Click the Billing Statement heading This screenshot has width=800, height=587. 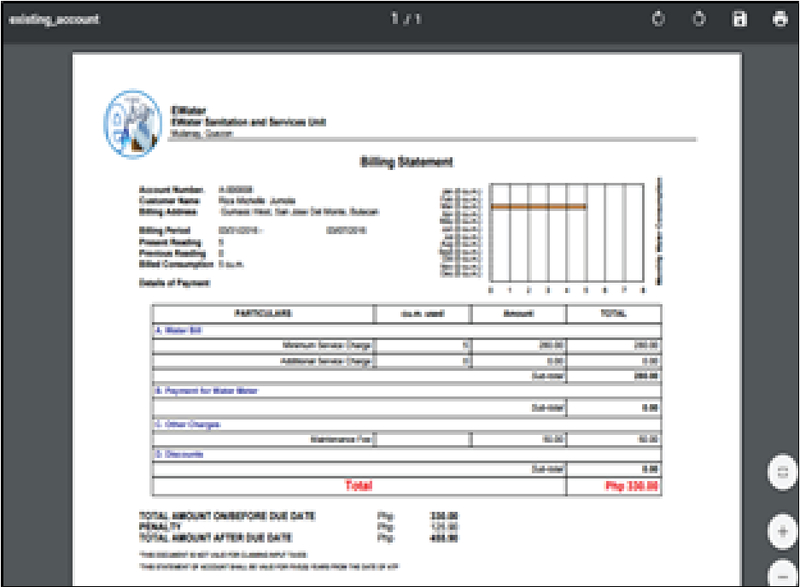point(406,161)
